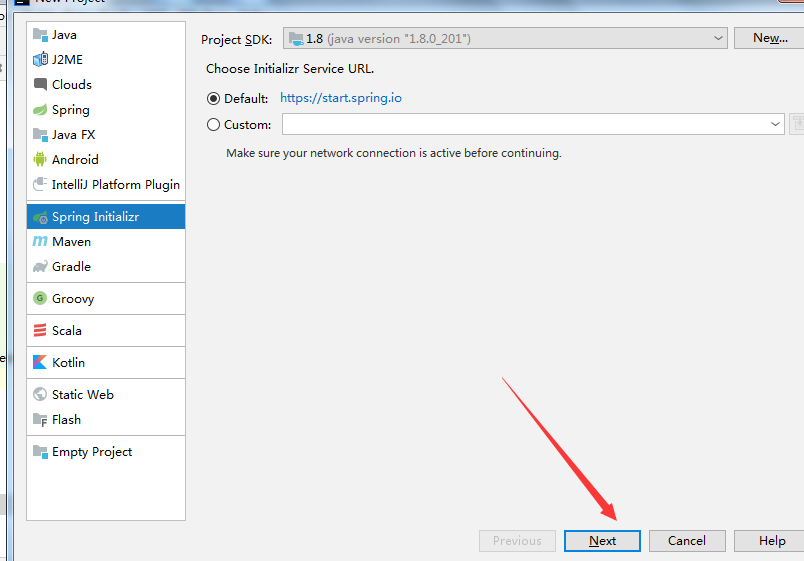Choose the Spring project type
Viewport: 804px width, 561px height.
106,110
